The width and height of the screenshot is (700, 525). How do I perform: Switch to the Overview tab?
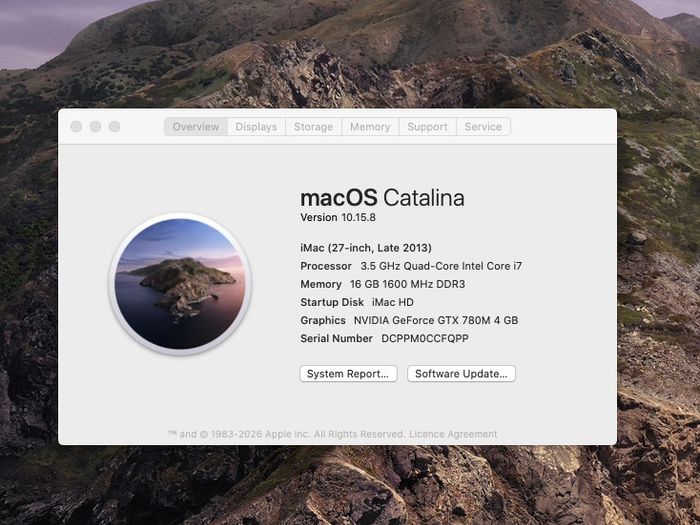tap(196, 127)
